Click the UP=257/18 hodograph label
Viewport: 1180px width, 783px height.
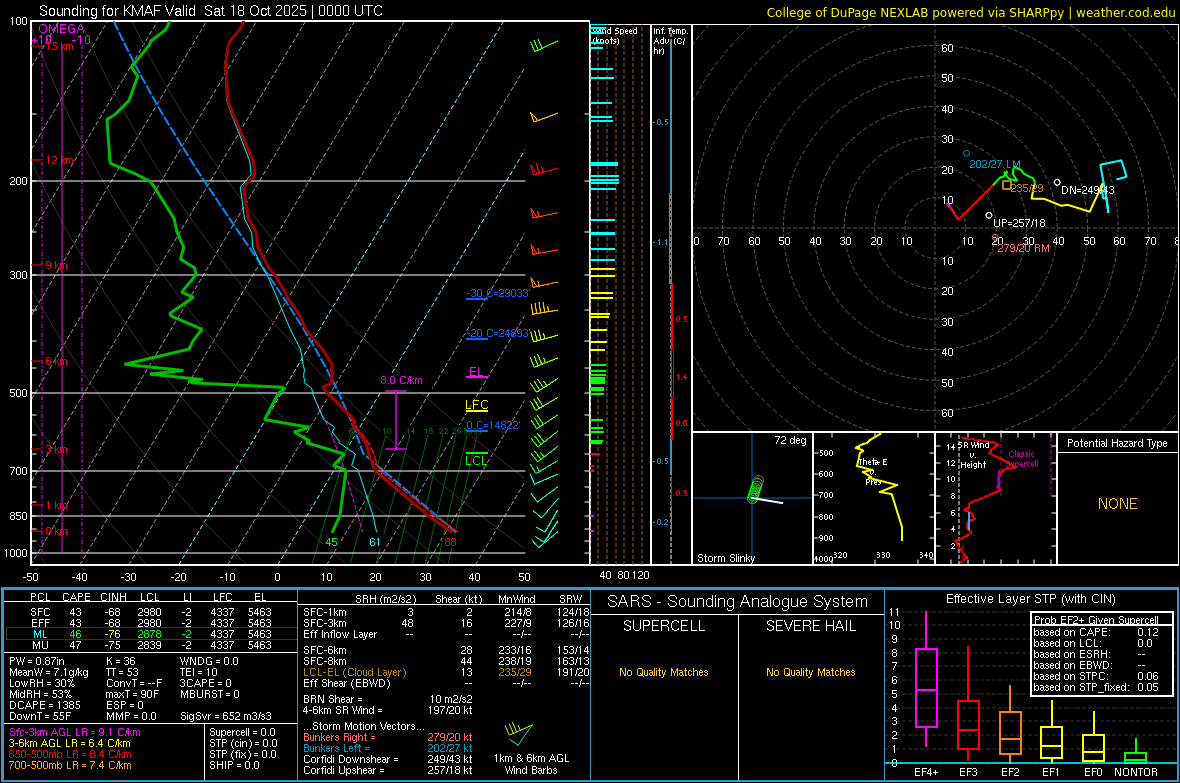click(x=1019, y=223)
